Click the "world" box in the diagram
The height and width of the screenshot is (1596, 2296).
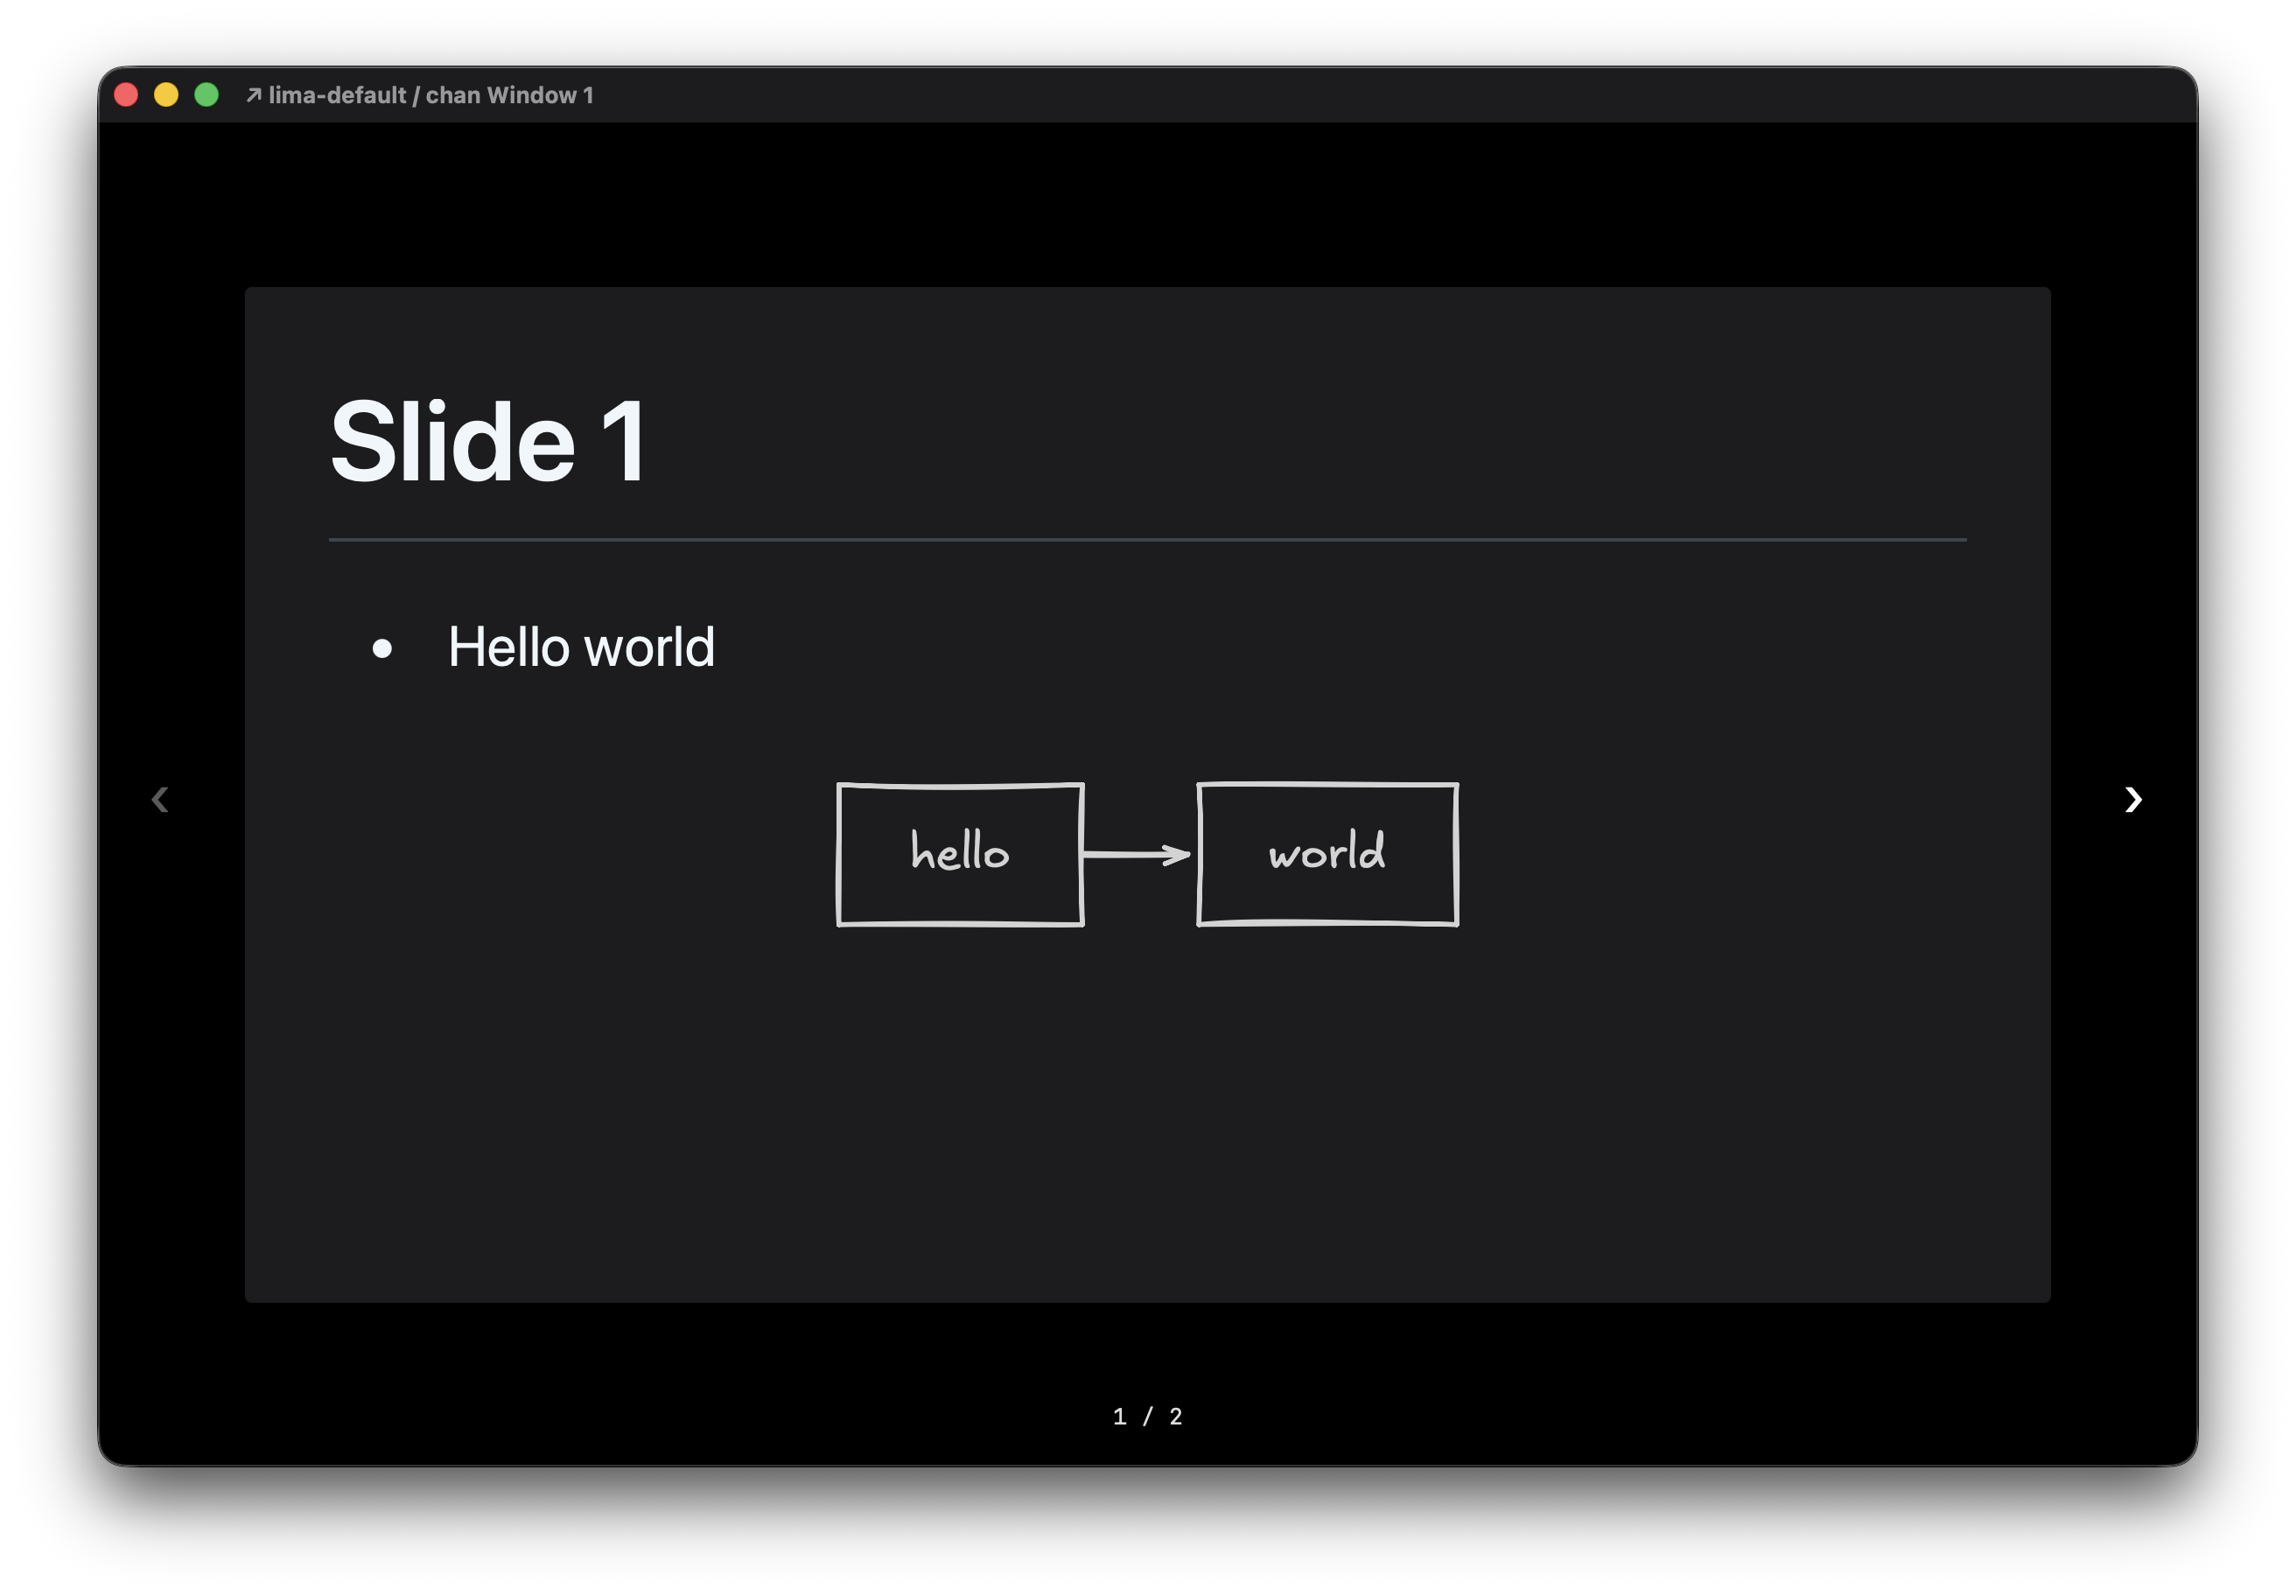pos(1327,854)
